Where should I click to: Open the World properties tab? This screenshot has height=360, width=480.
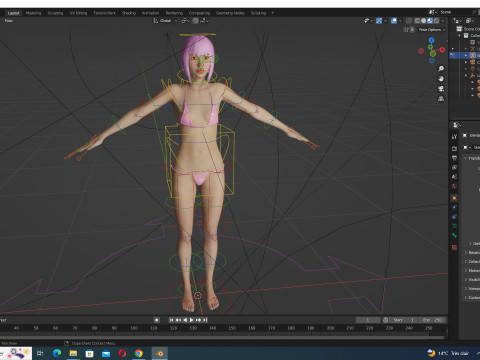pyautogui.click(x=454, y=186)
